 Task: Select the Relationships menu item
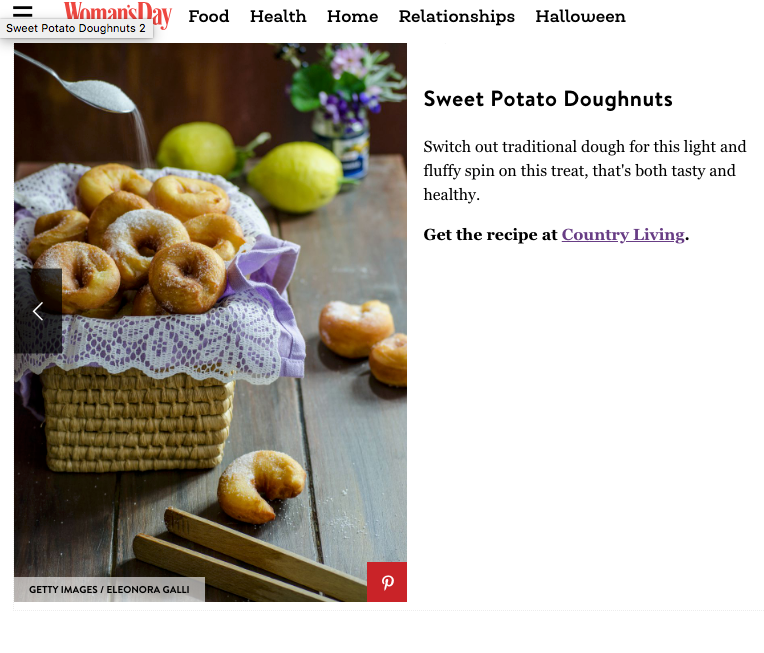pos(457,16)
